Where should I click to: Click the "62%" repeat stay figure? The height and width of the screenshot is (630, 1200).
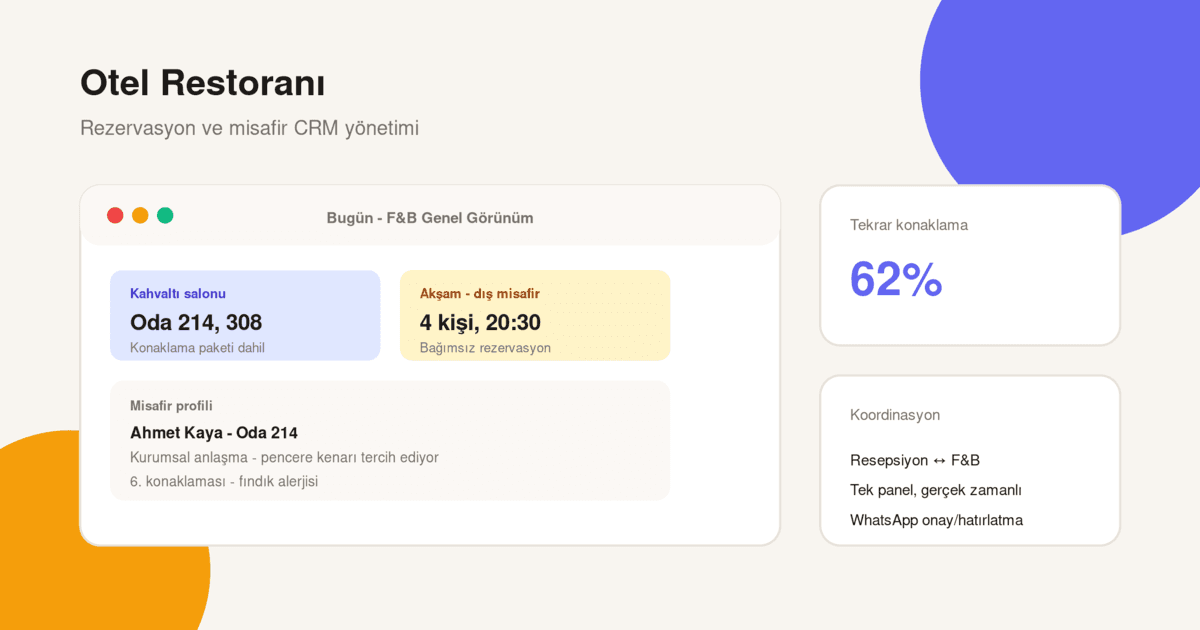[x=896, y=279]
